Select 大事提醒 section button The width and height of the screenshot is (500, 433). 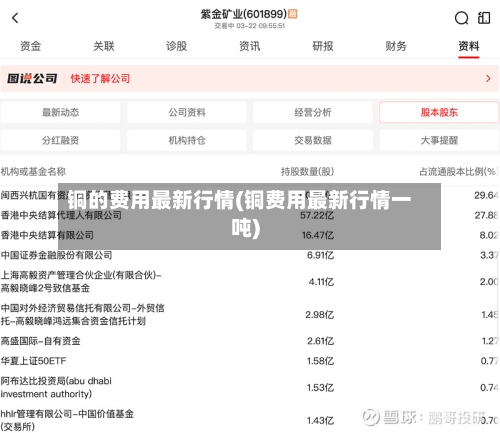(x=439, y=140)
